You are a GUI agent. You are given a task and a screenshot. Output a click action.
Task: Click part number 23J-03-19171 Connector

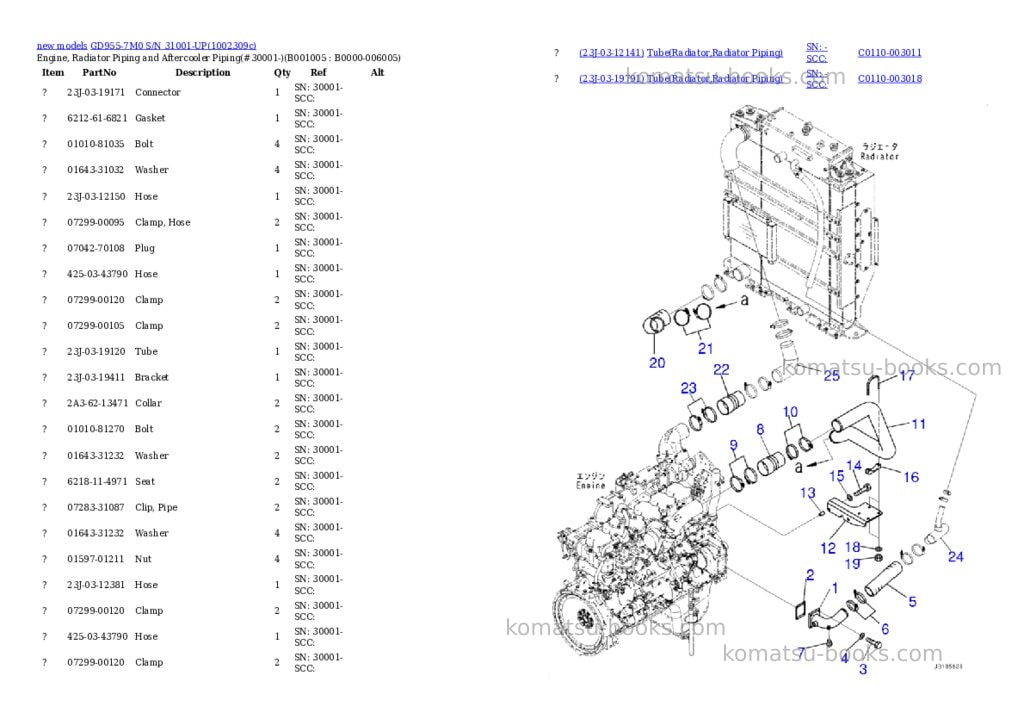pyautogui.click(x=95, y=93)
